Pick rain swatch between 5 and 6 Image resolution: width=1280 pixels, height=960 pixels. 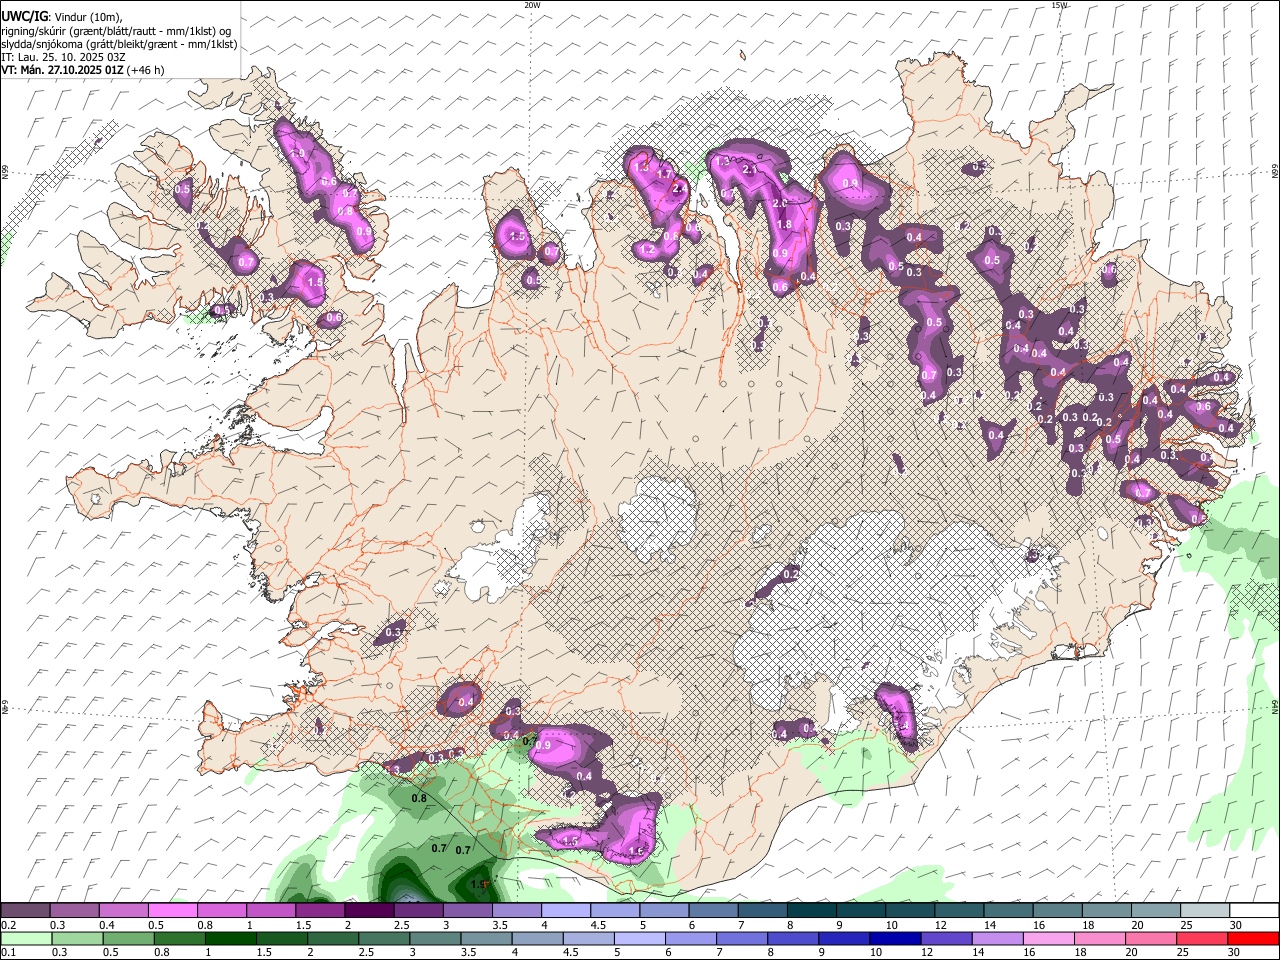click(640, 938)
